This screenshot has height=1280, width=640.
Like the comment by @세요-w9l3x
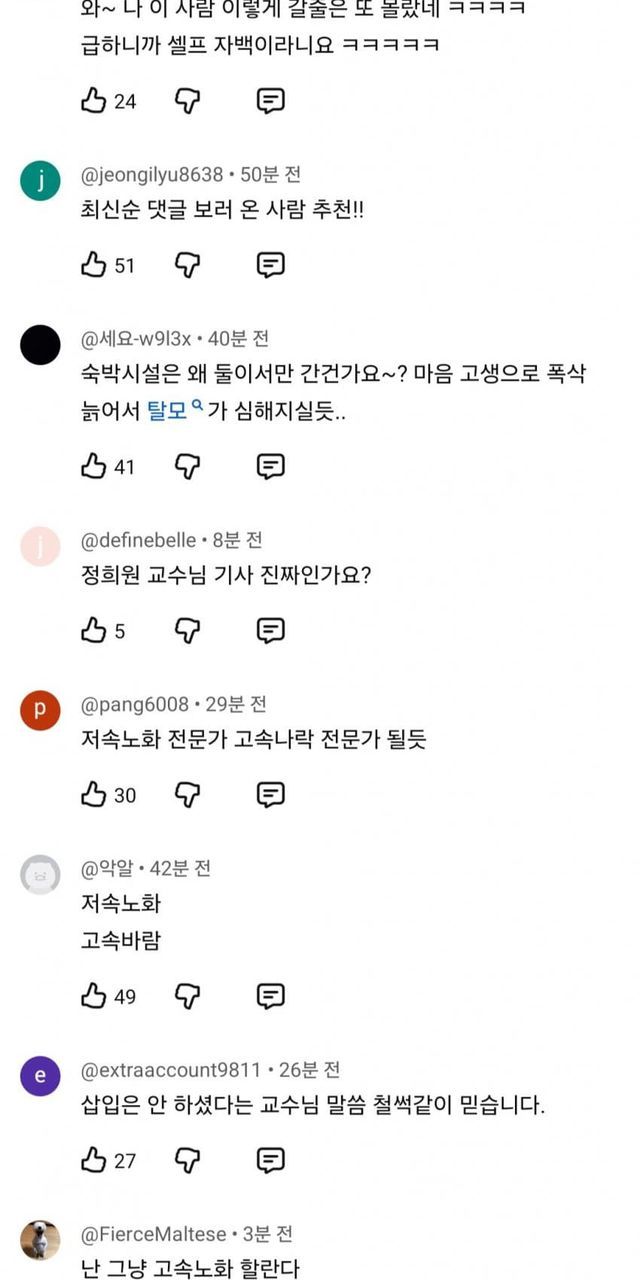[x=94, y=466]
